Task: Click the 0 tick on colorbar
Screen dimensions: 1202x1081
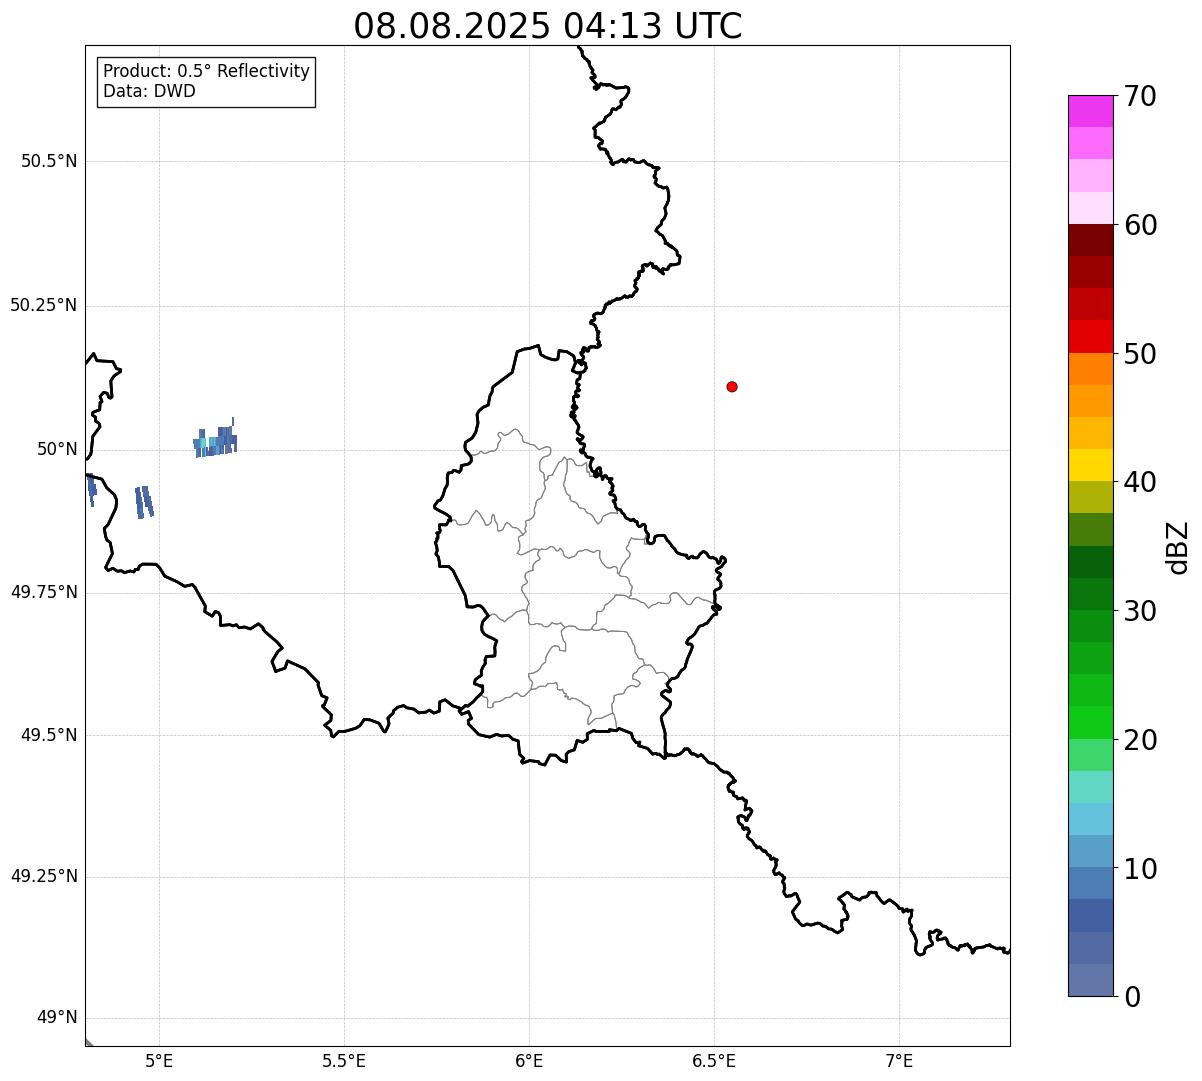Action: (1132, 997)
